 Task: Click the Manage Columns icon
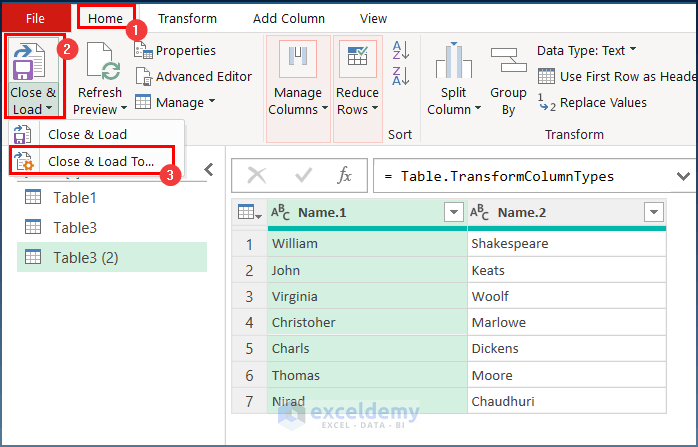pos(298,58)
